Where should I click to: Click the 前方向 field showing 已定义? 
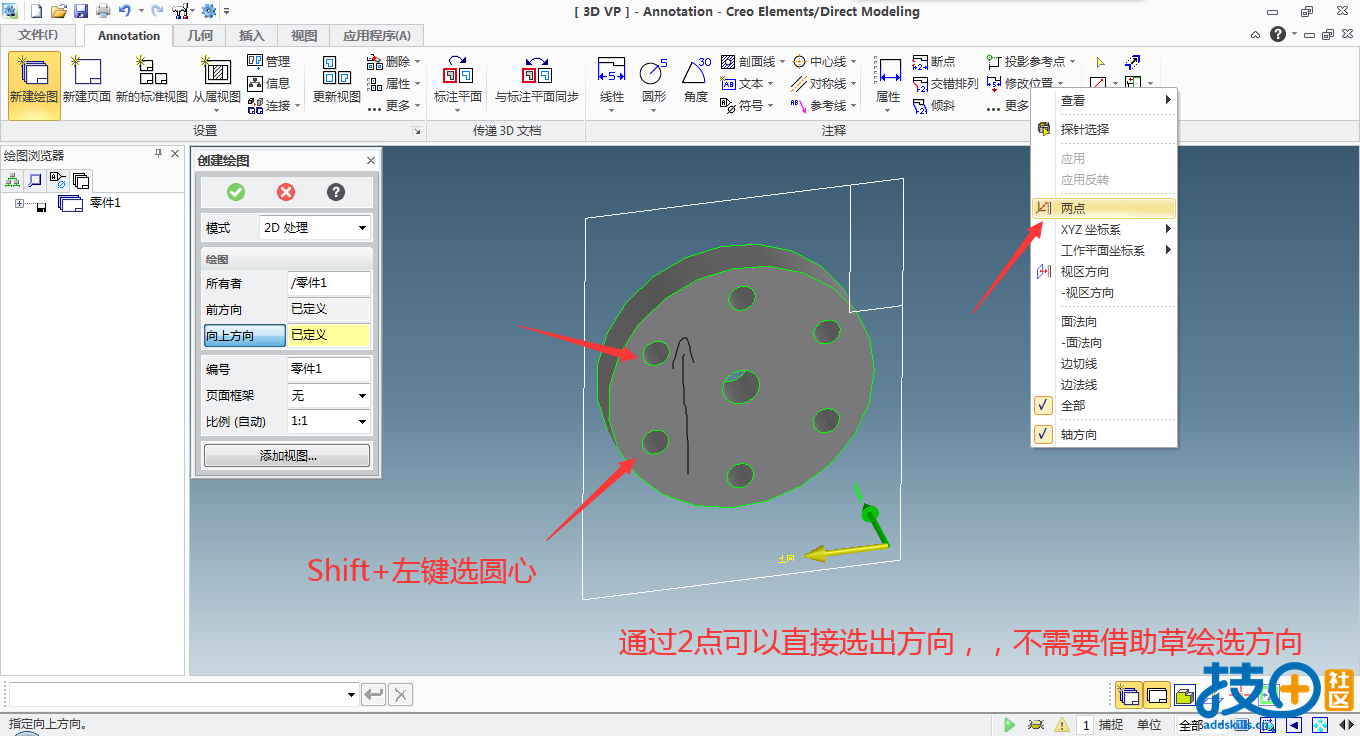(329, 310)
